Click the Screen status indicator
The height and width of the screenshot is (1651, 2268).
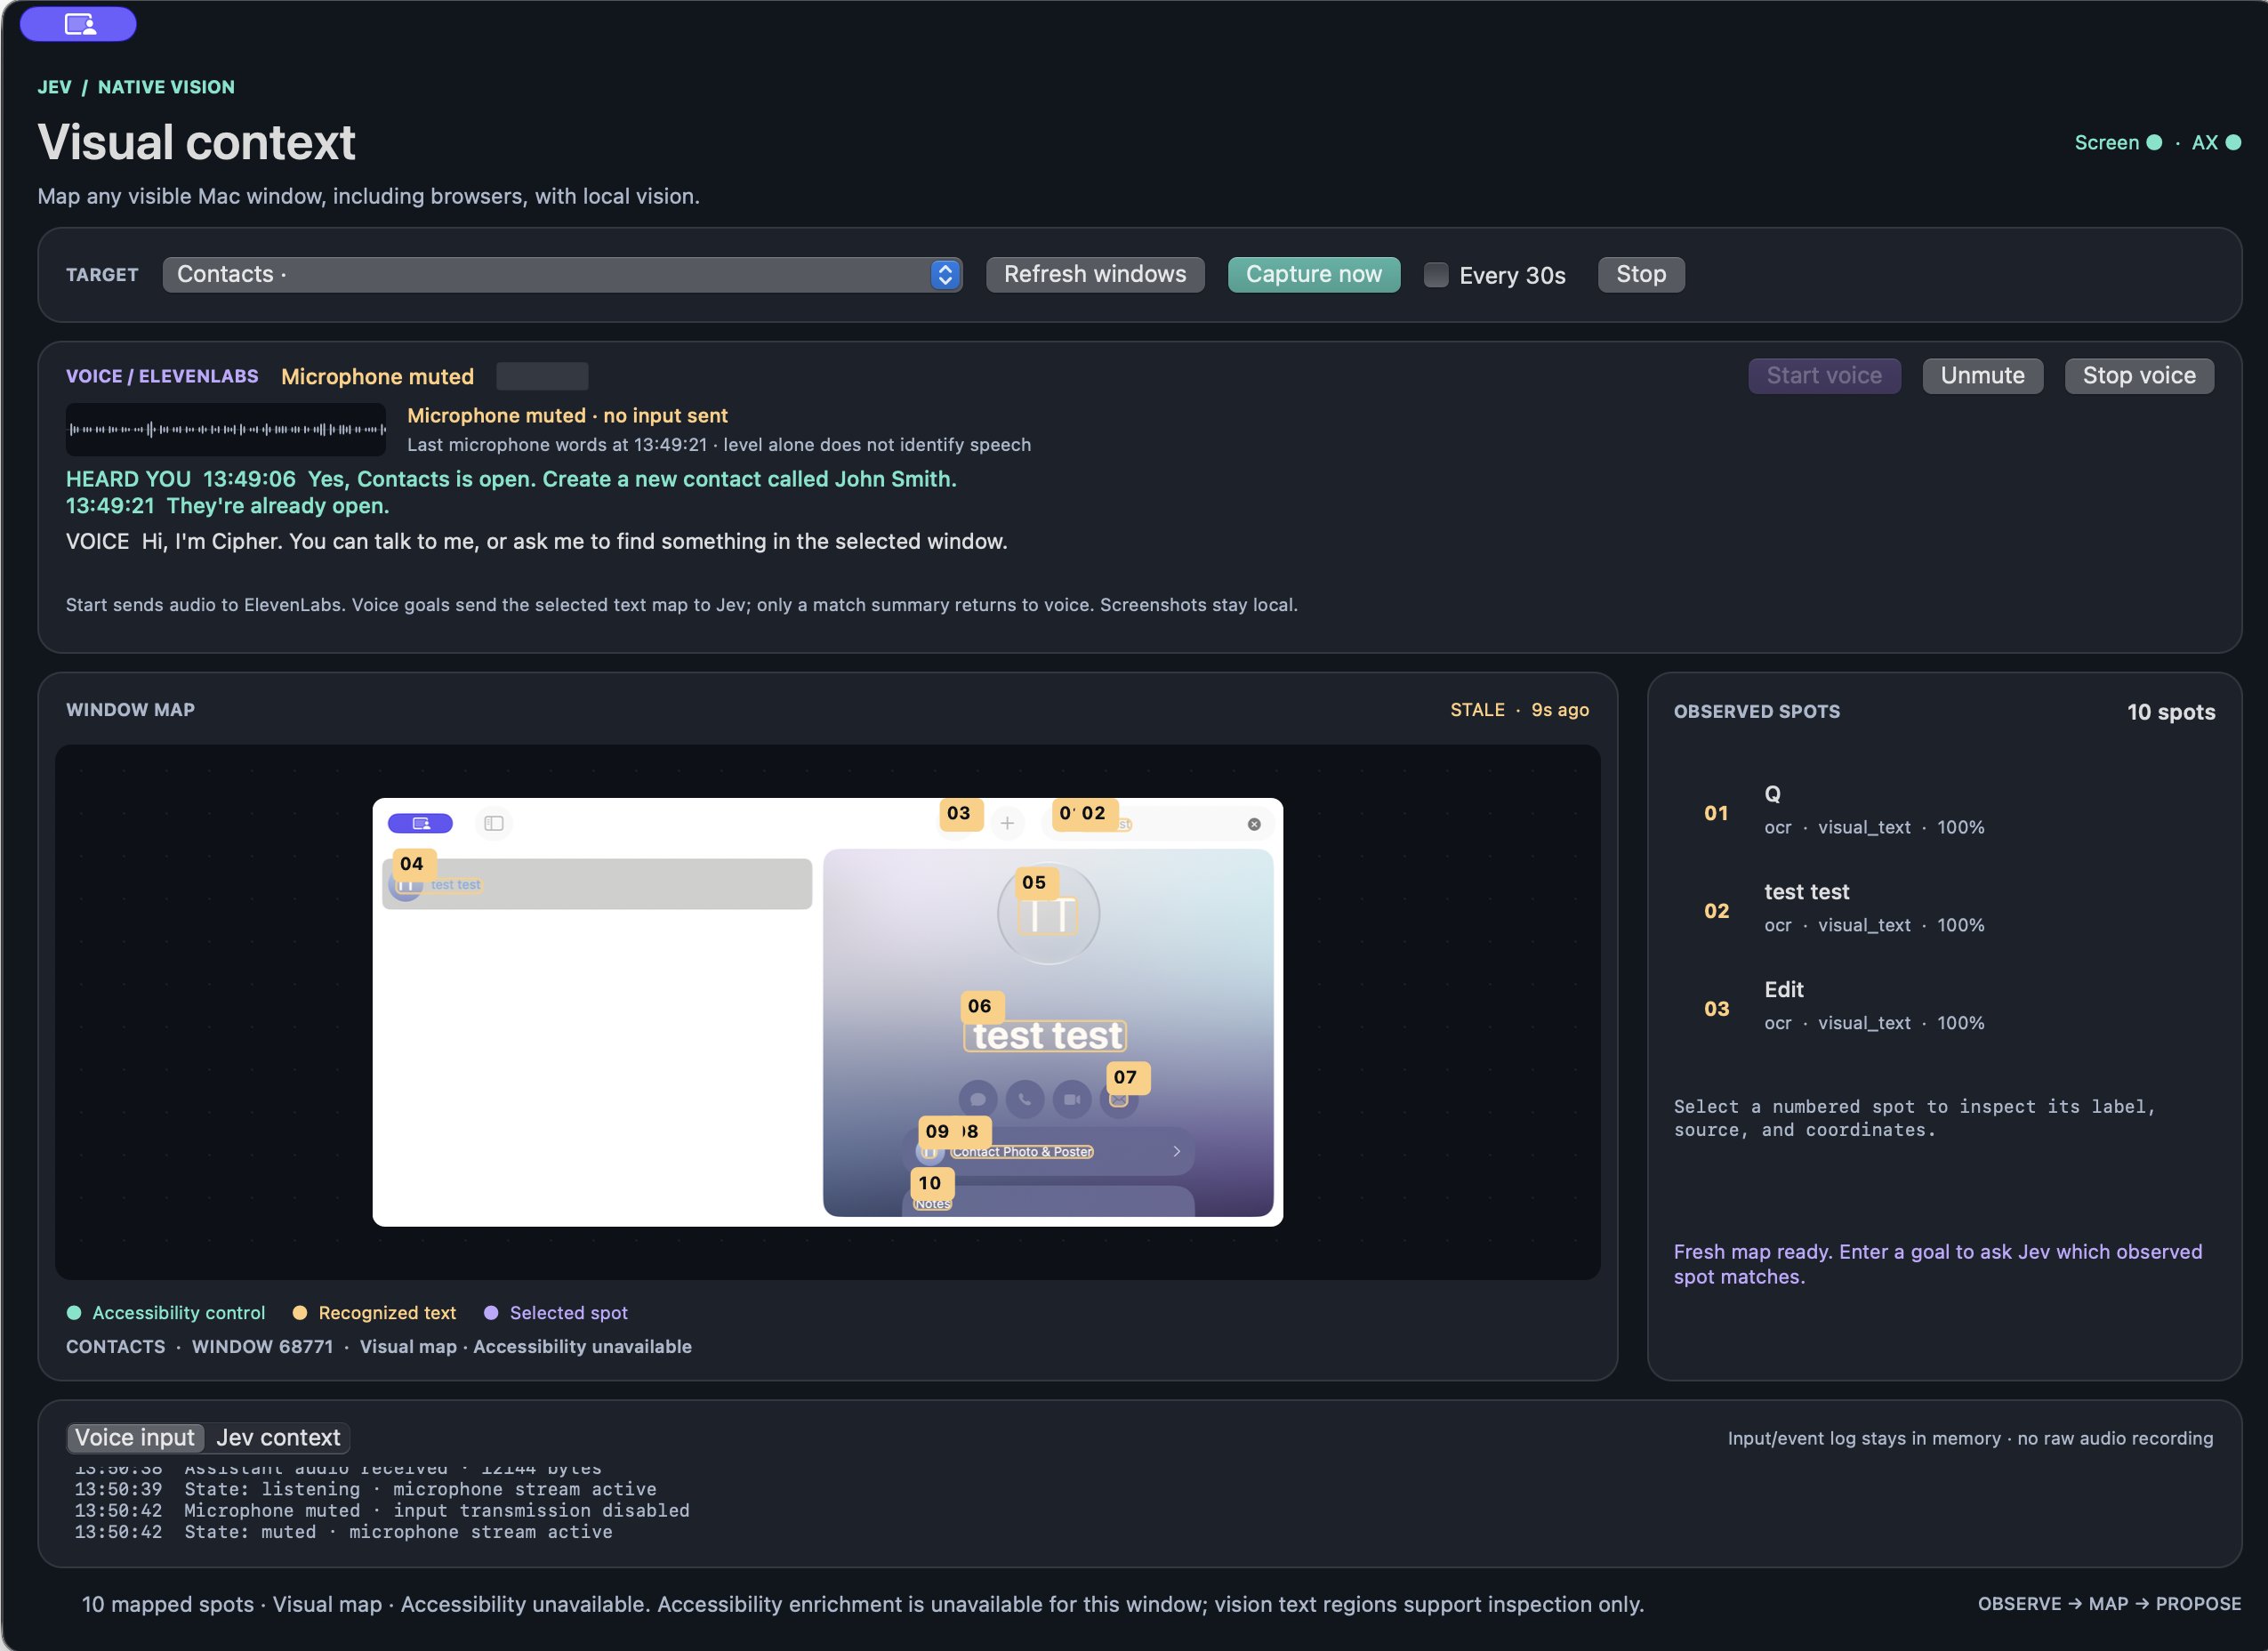pos(2118,143)
